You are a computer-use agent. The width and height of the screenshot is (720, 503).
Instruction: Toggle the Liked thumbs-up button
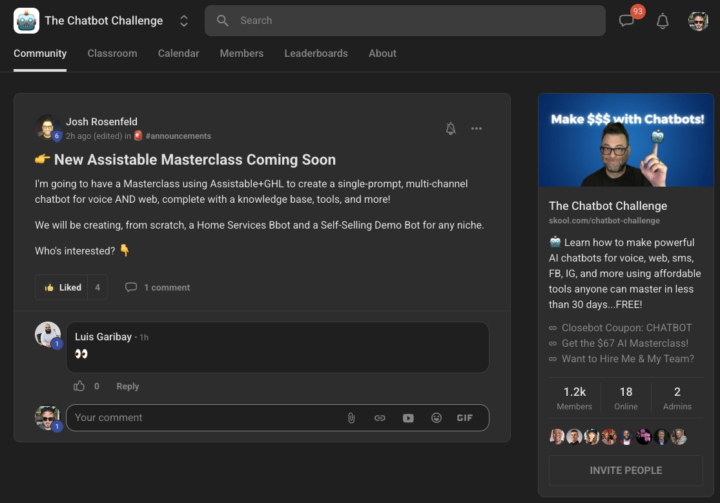62,287
